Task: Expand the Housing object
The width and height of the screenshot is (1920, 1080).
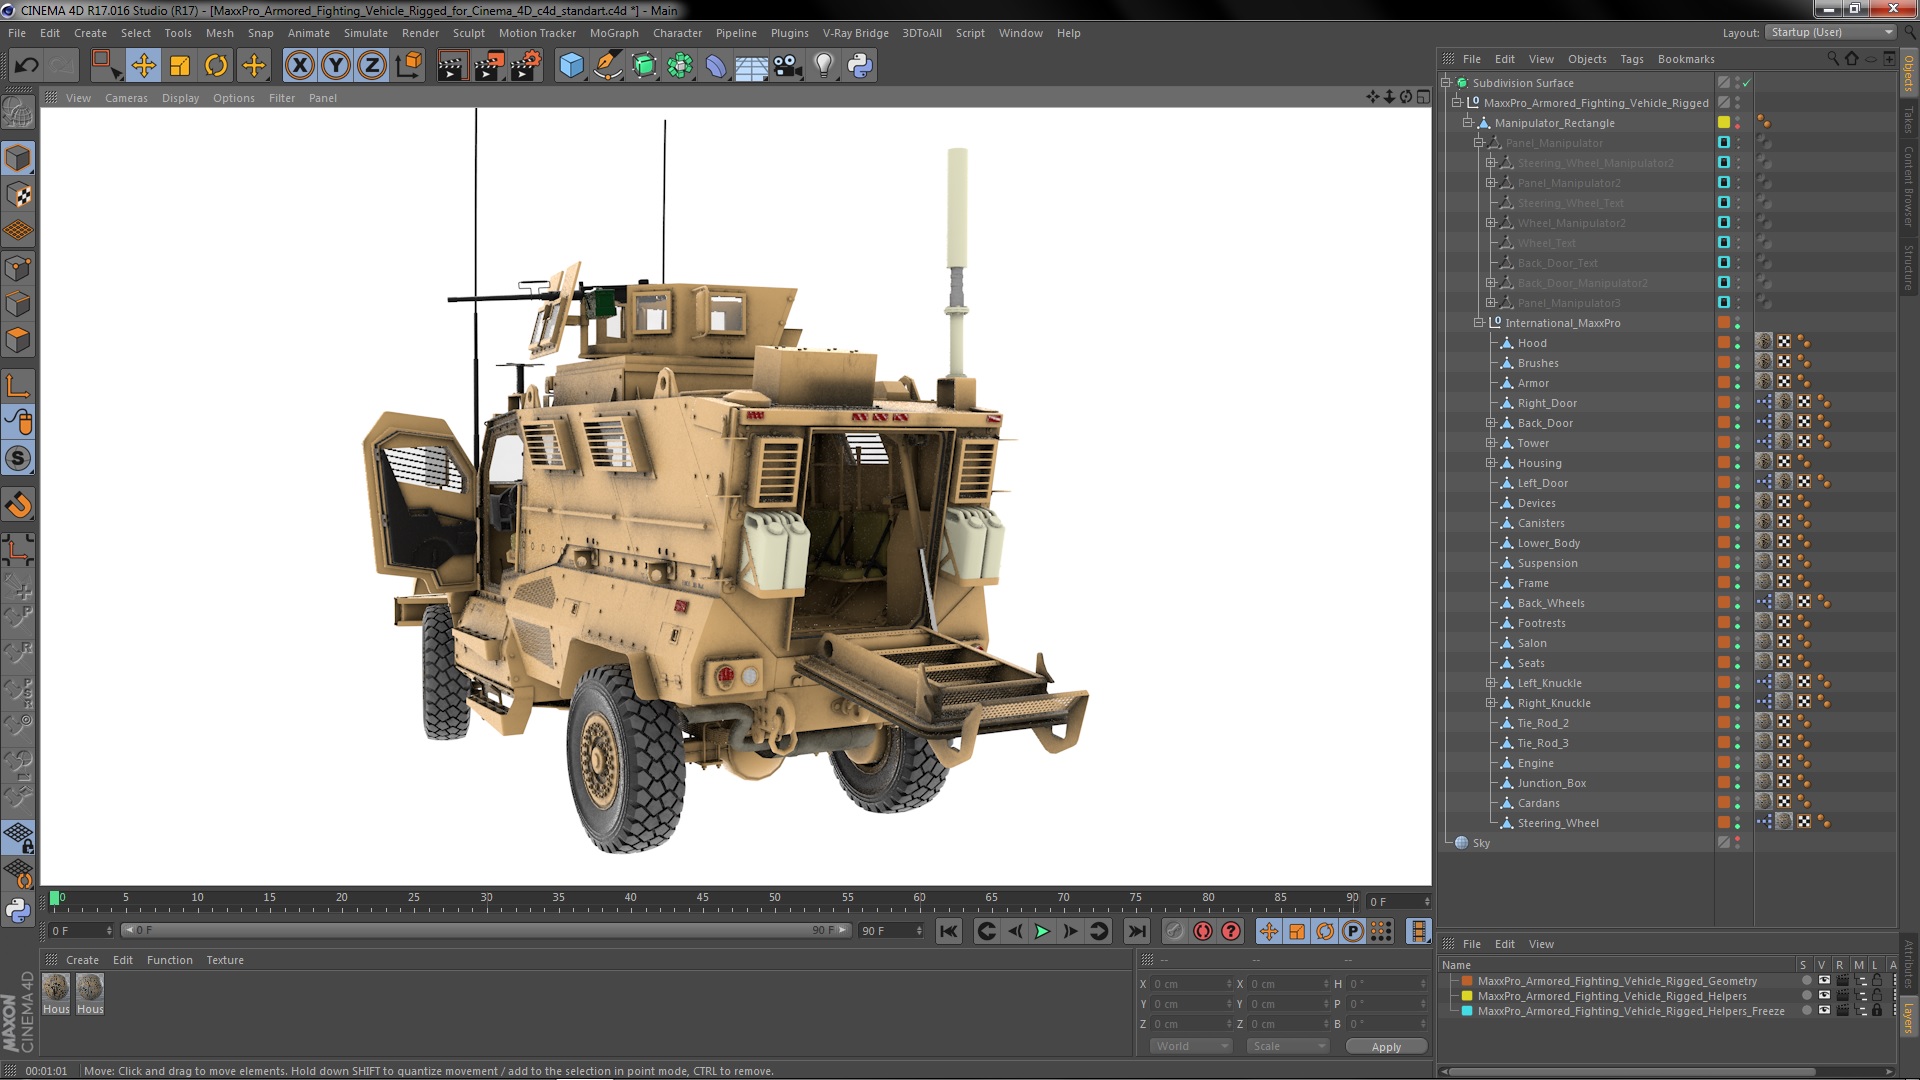Action: pyautogui.click(x=1490, y=463)
